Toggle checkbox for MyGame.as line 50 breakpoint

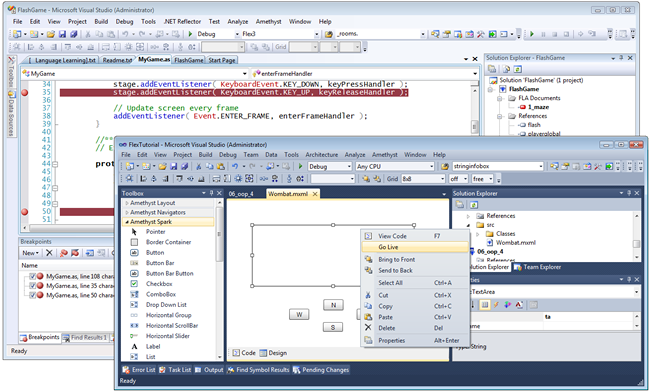32,295
